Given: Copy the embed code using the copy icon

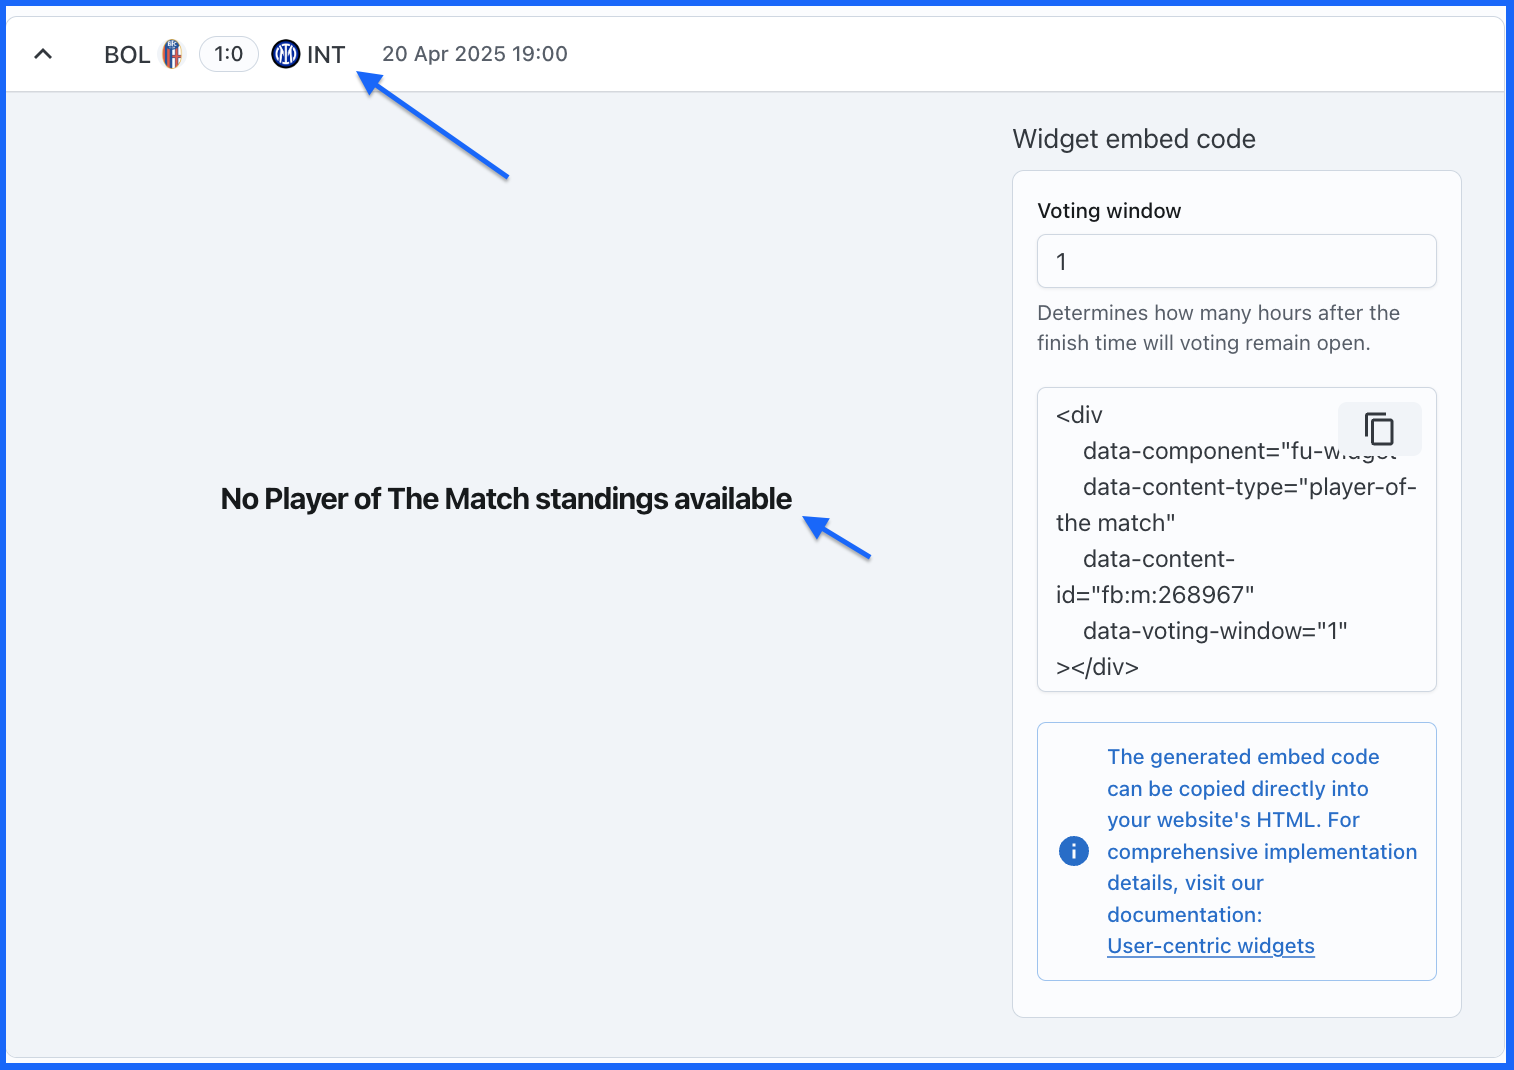Looking at the screenshot, I should [x=1379, y=429].
